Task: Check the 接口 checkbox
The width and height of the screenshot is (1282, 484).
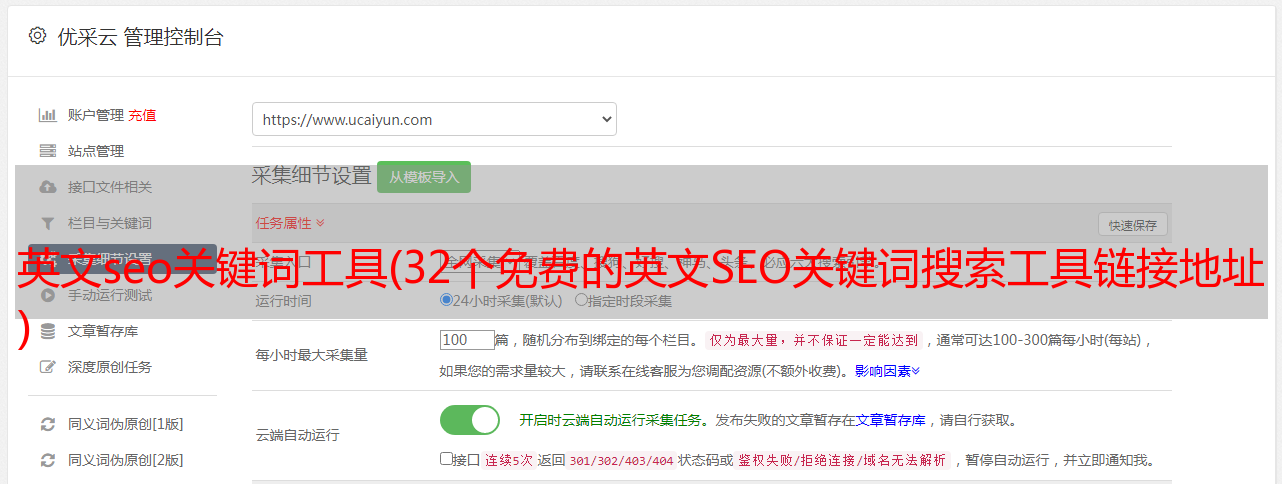Action: 446,459
